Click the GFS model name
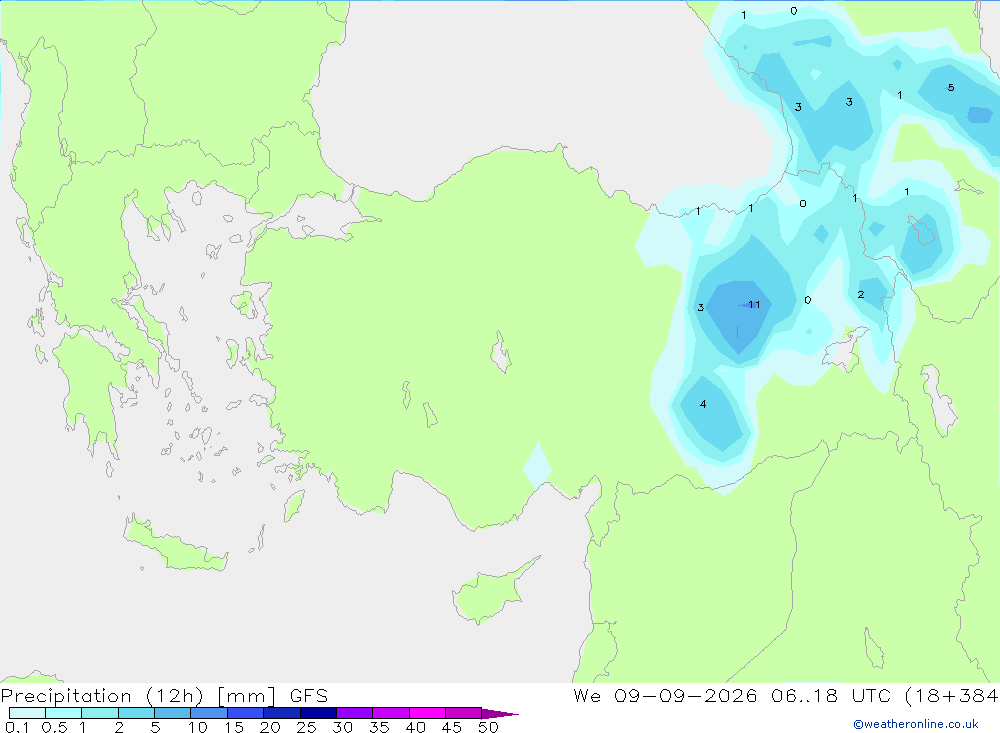Image resolution: width=1000 pixels, height=733 pixels. pos(309,695)
